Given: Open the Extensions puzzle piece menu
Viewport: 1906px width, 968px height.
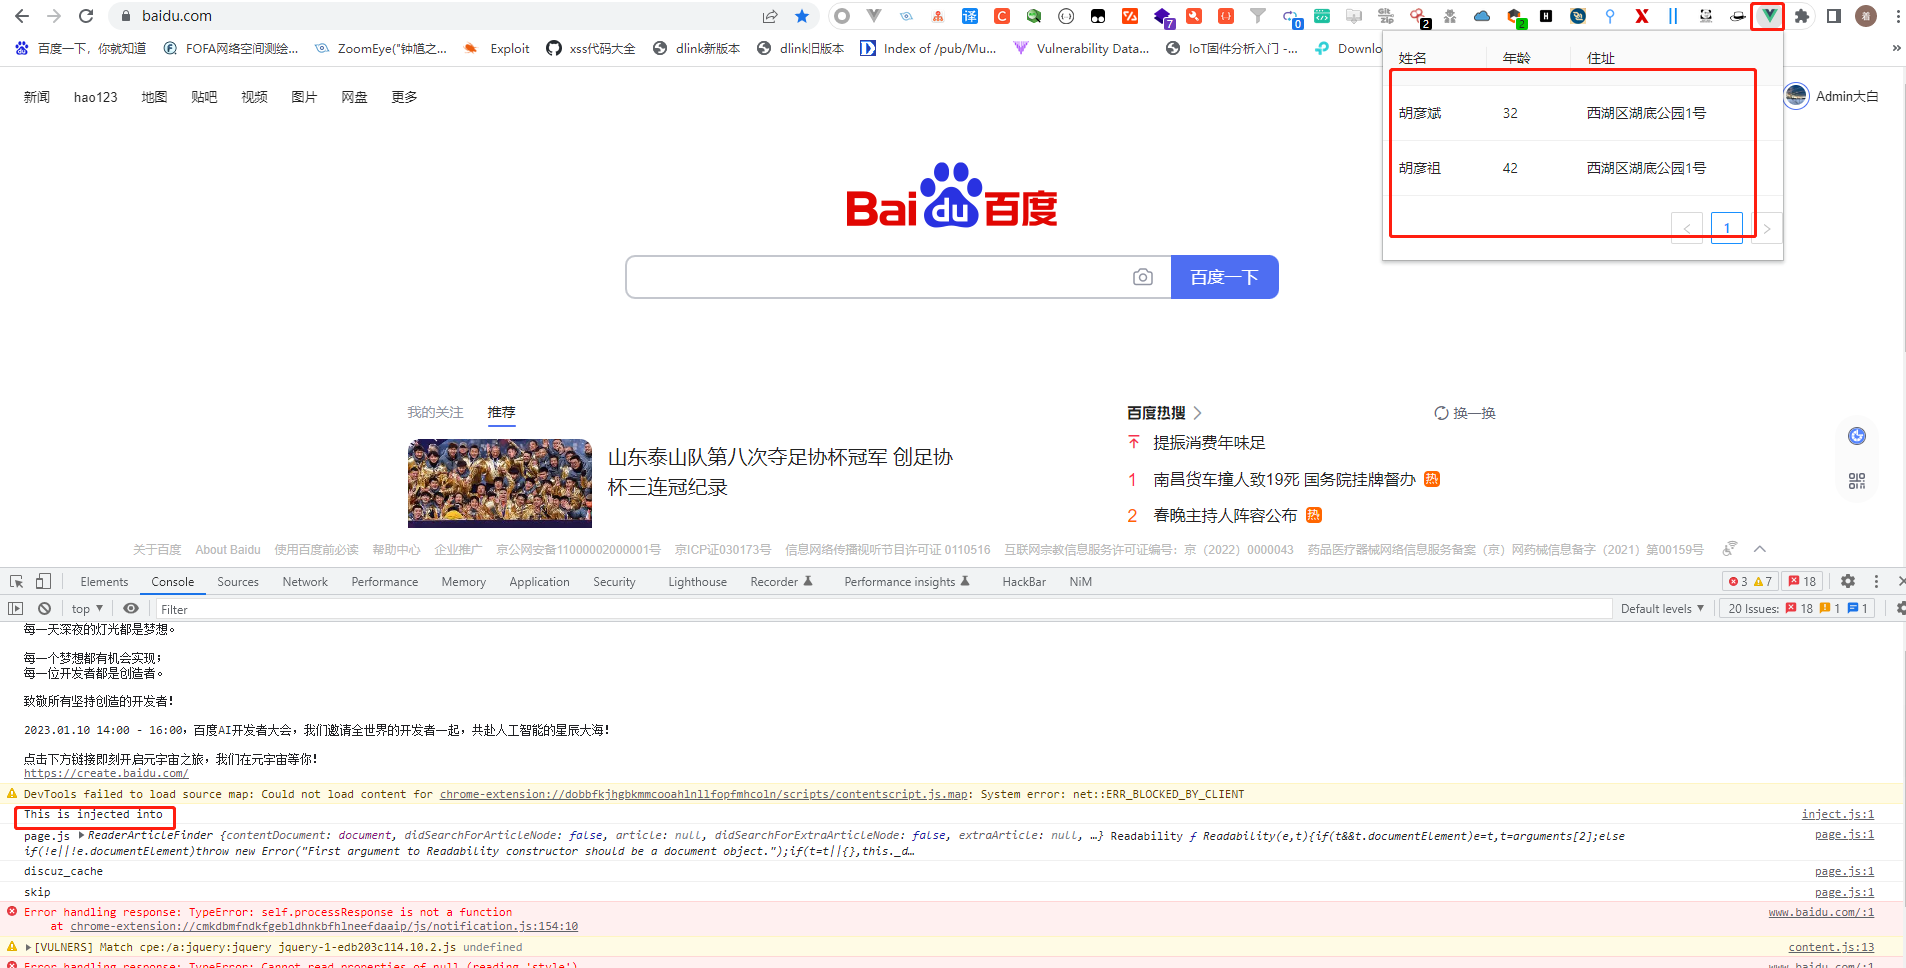Looking at the screenshot, I should point(1802,16).
